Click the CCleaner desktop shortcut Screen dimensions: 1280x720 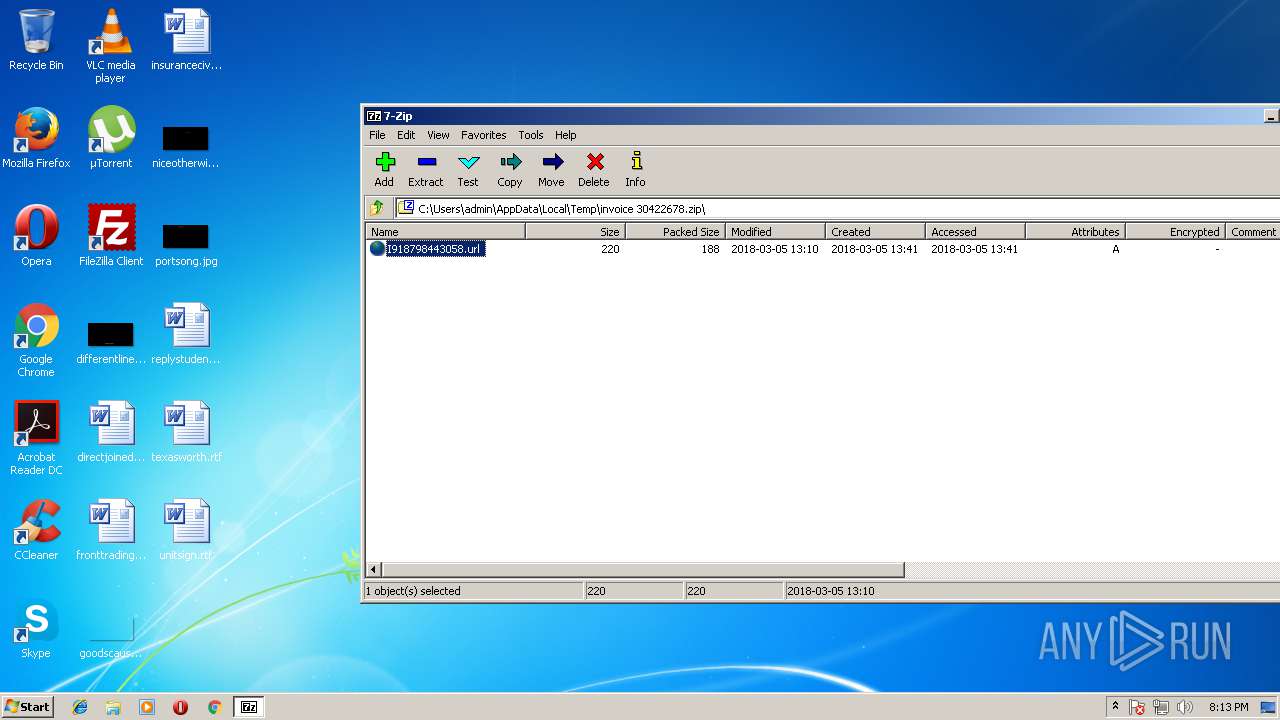[36, 530]
